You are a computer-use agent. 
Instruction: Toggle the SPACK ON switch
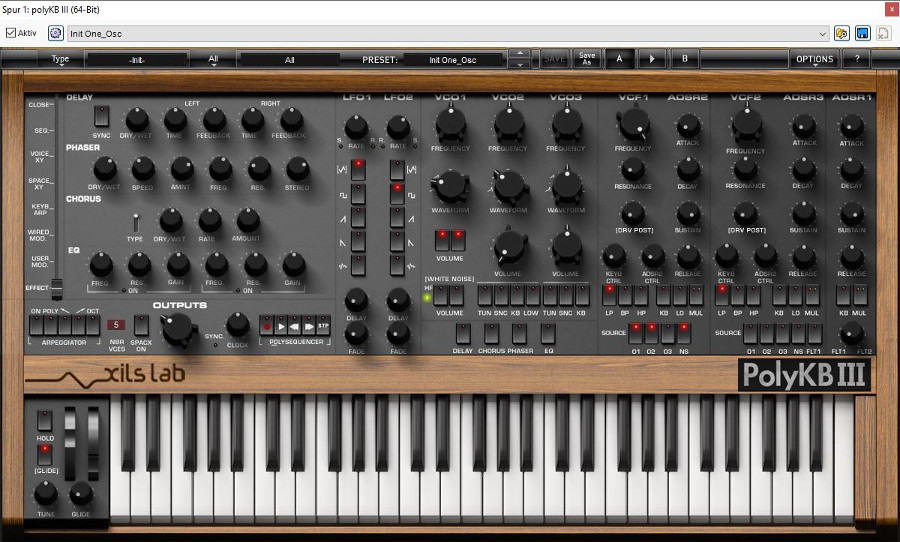141,325
